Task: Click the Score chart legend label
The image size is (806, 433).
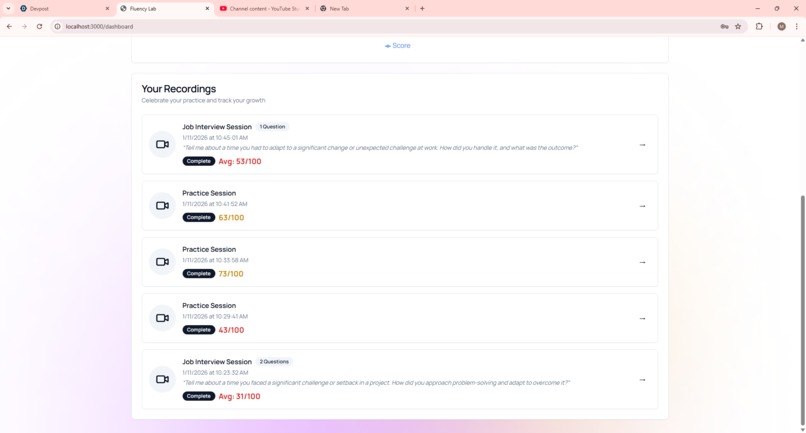Action: coord(398,46)
